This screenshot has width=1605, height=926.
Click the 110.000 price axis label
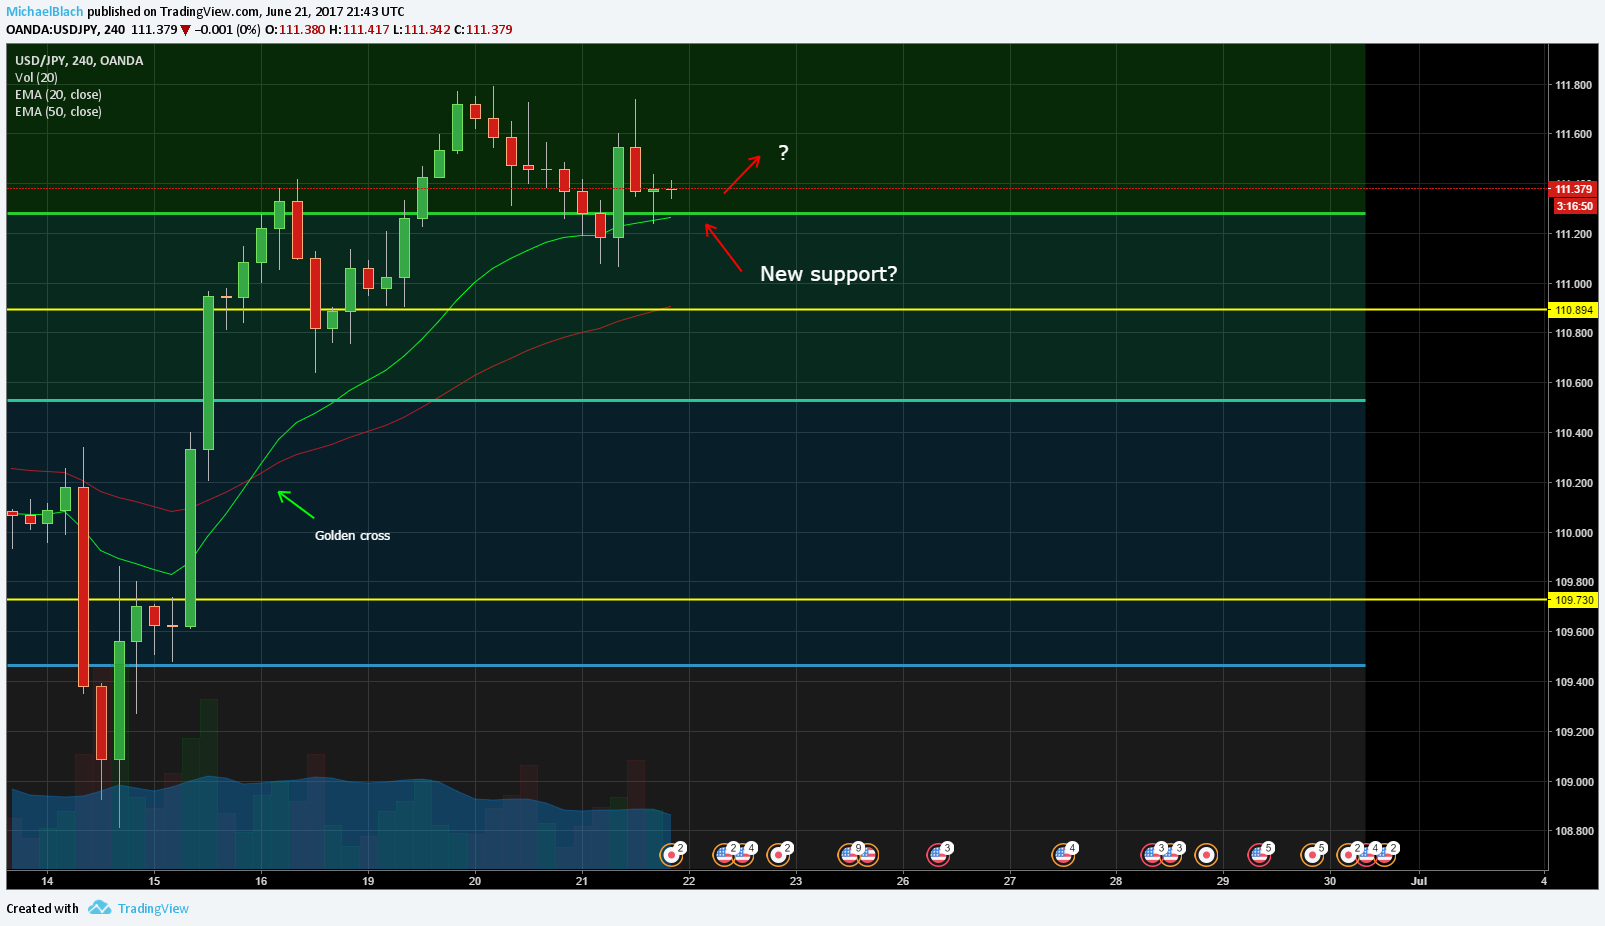tap(1573, 533)
